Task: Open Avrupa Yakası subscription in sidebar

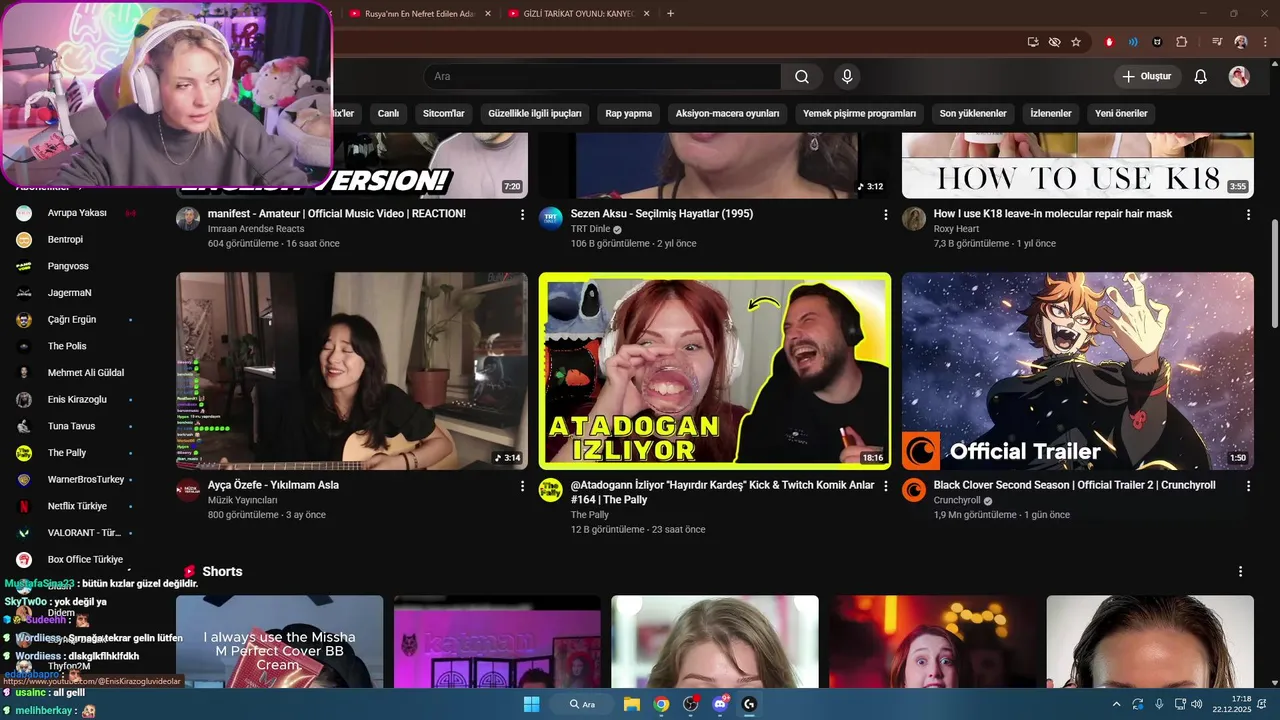Action: (x=78, y=213)
